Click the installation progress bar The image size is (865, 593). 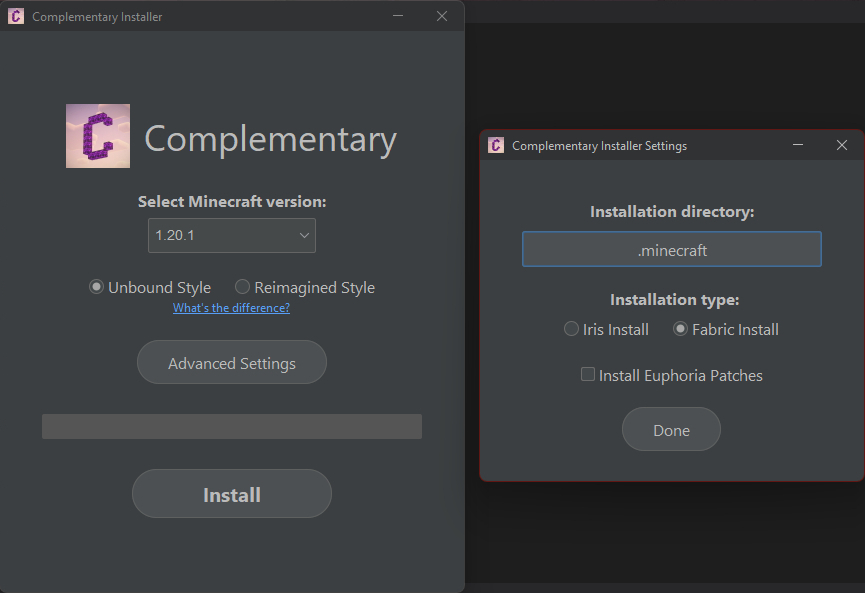tap(232, 427)
